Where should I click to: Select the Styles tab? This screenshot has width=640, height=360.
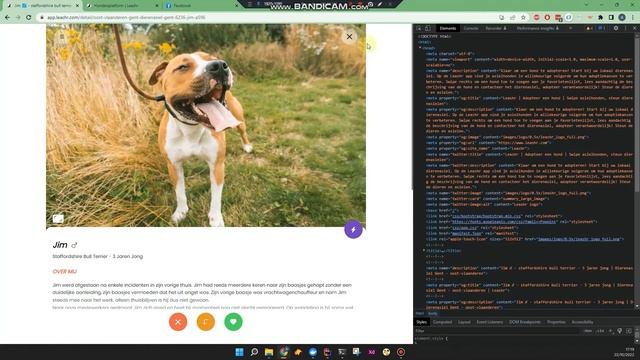(422, 322)
